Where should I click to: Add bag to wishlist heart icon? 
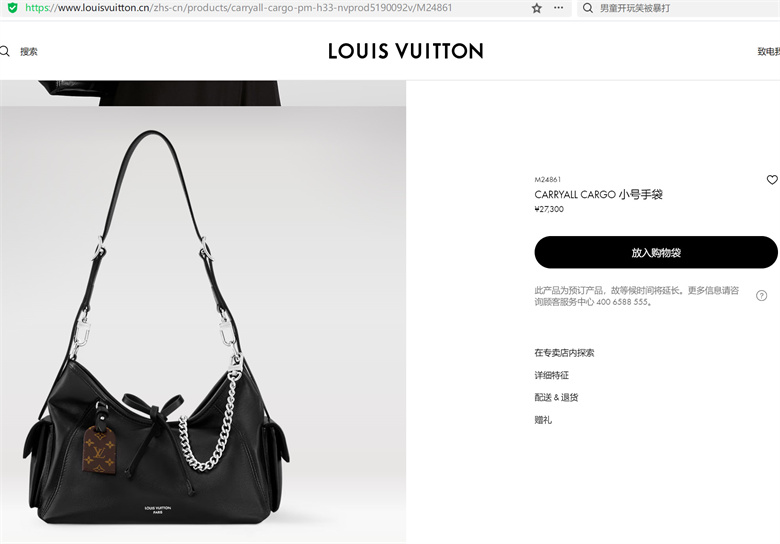772,180
